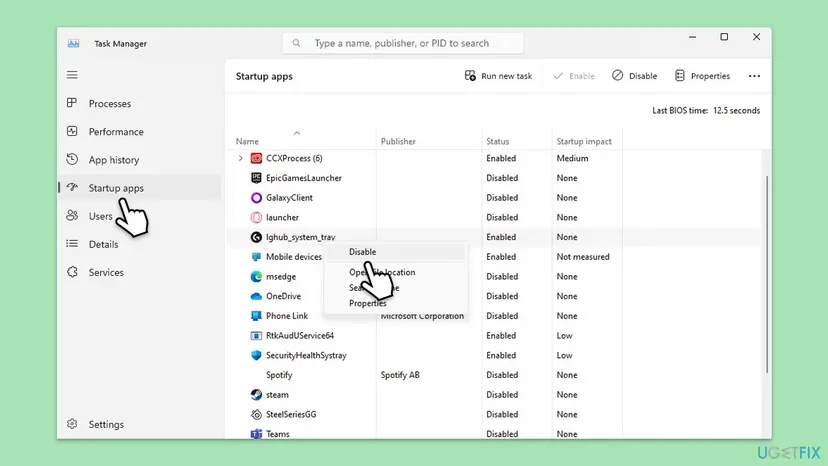Click the Last BIOS time value
This screenshot has width=828, height=466.
pyautogui.click(x=737, y=110)
